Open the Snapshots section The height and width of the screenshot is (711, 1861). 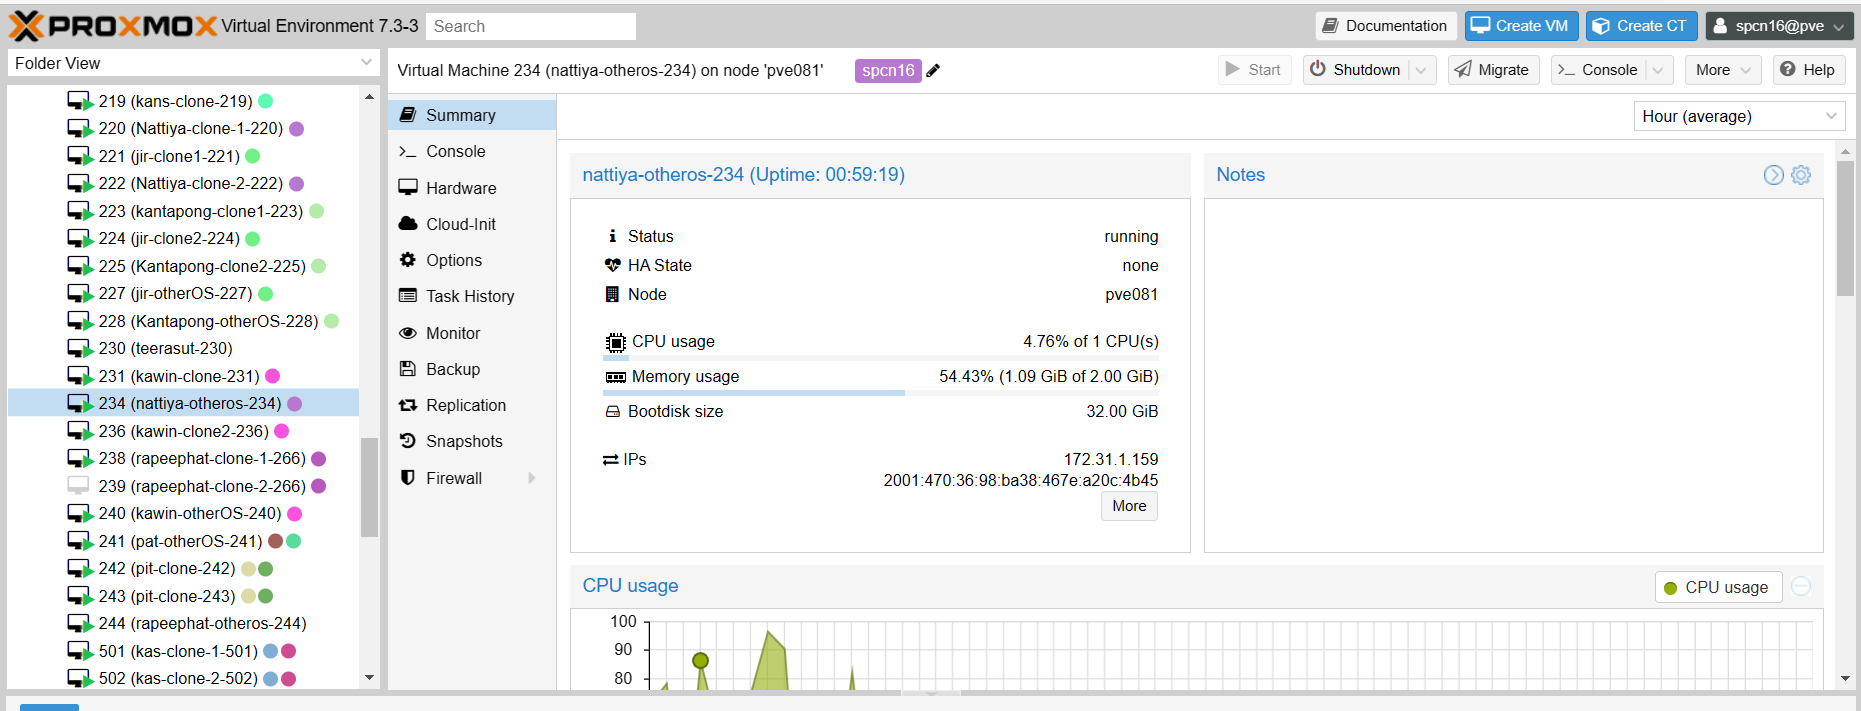click(472, 441)
